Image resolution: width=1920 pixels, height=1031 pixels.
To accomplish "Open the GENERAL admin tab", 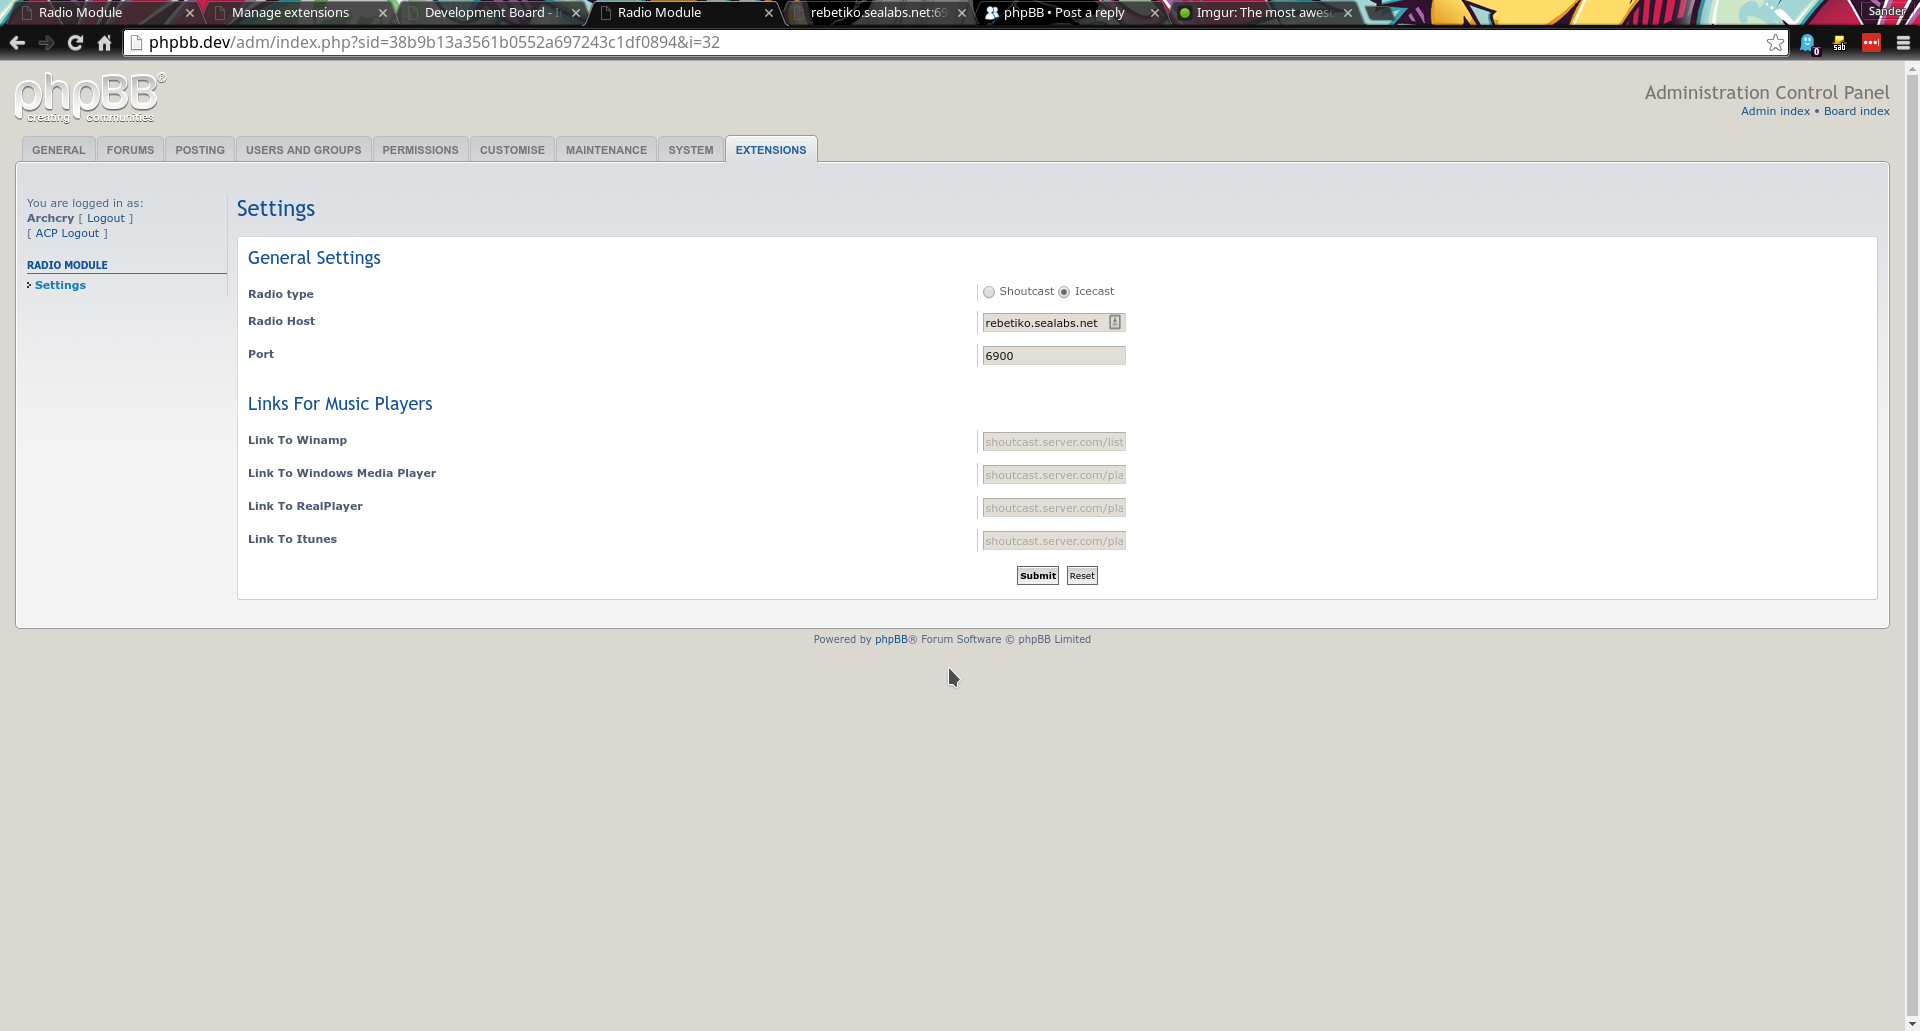I will click(x=59, y=149).
